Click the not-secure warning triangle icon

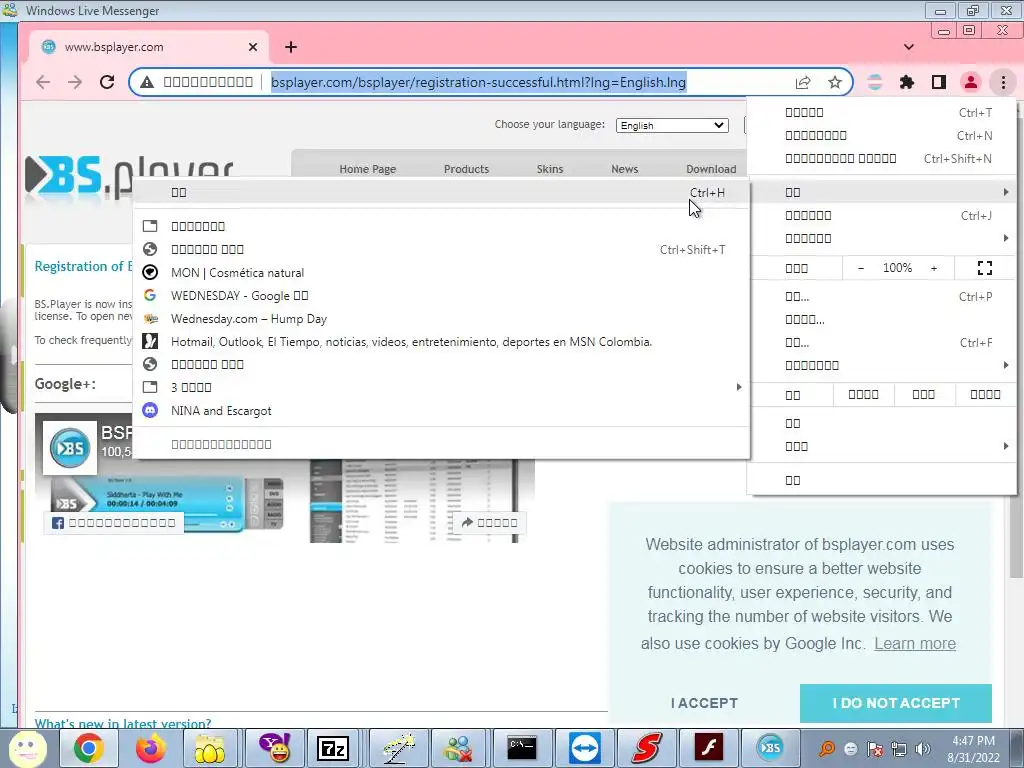click(147, 82)
